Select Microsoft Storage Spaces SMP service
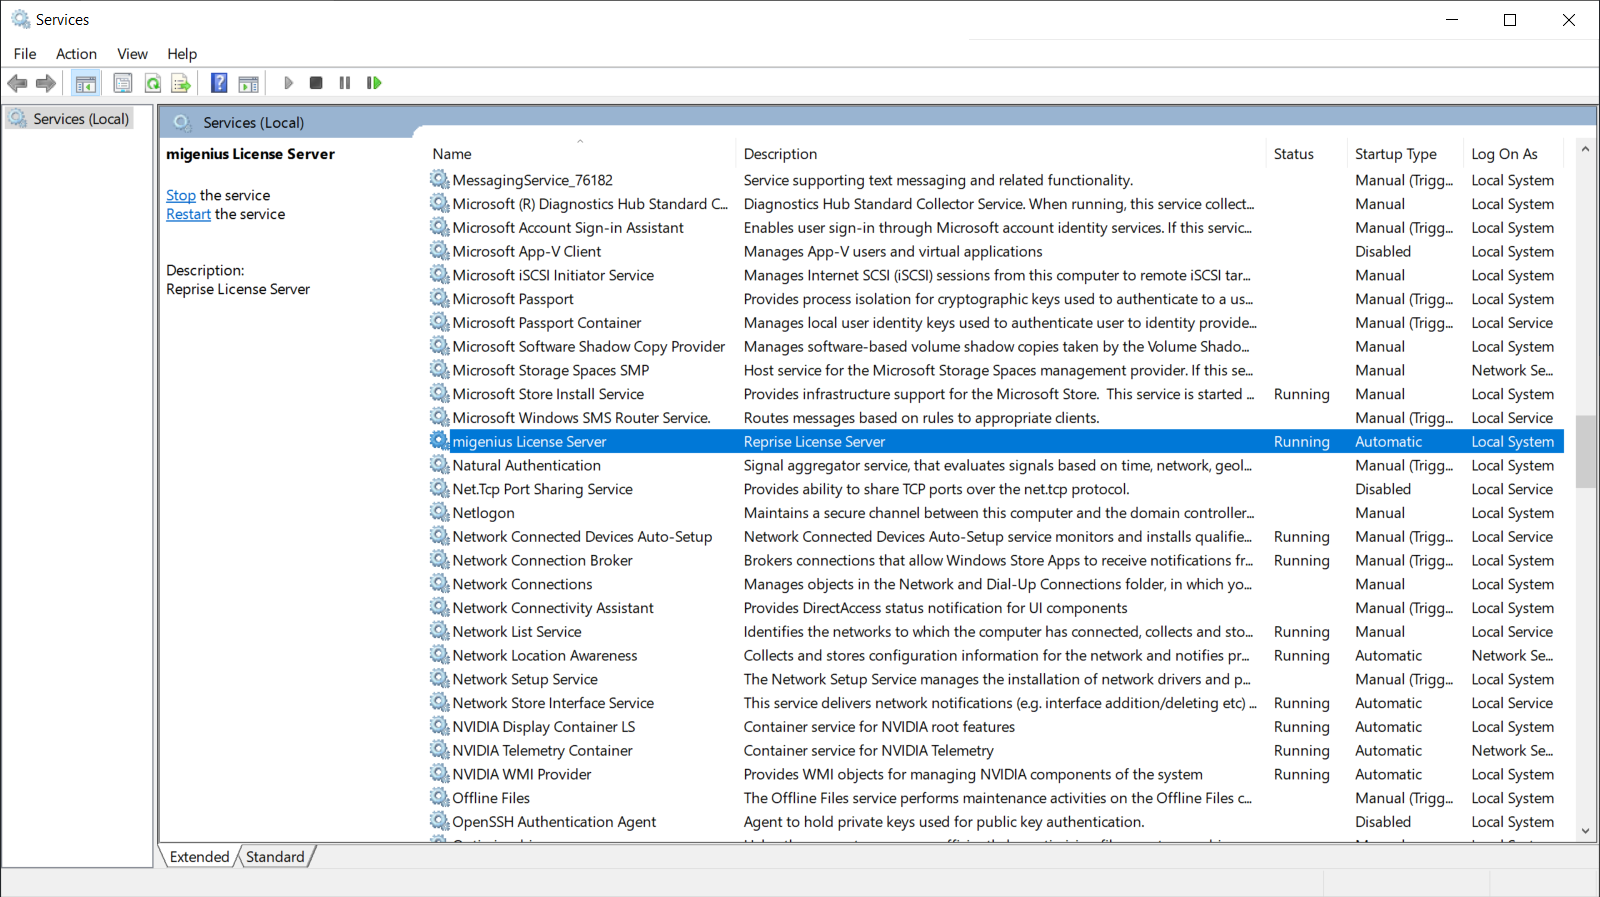Viewport: 1600px width, 897px height. click(x=551, y=370)
